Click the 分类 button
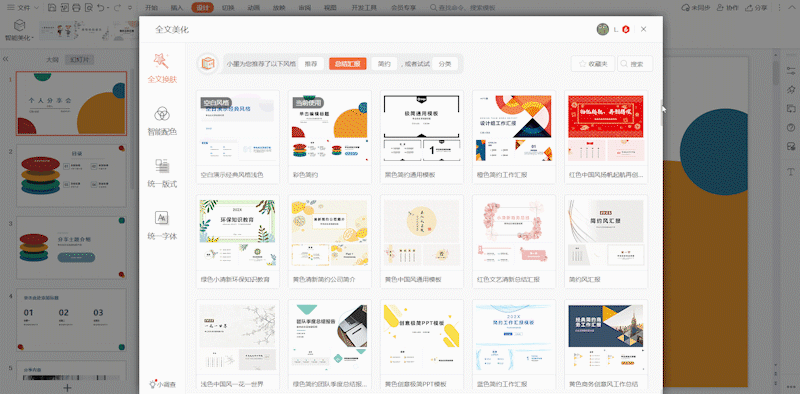 point(444,64)
